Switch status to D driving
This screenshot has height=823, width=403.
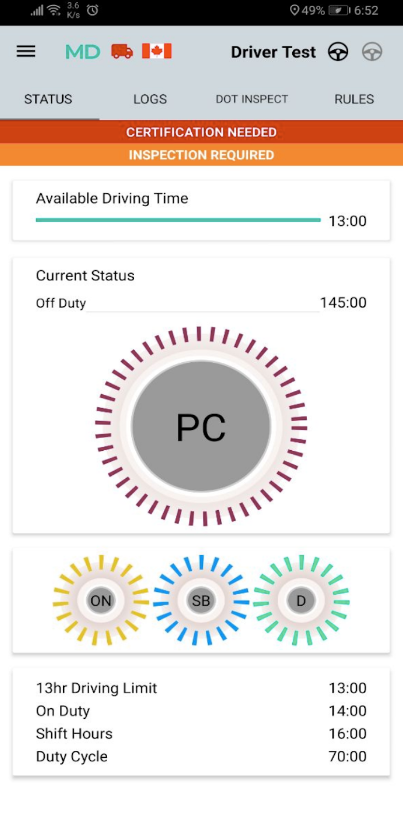click(x=301, y=600)
